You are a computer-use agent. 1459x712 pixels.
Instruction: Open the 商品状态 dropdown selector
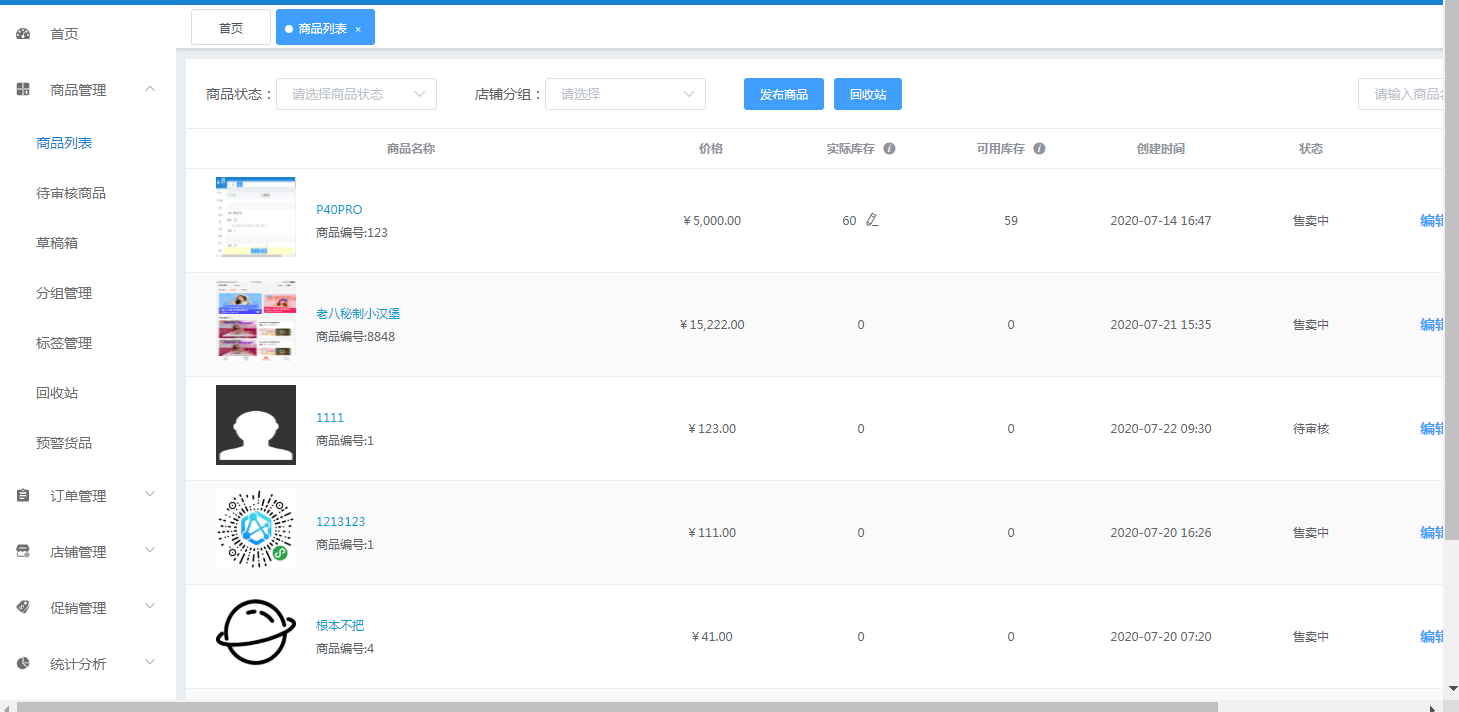click(356, 94)
